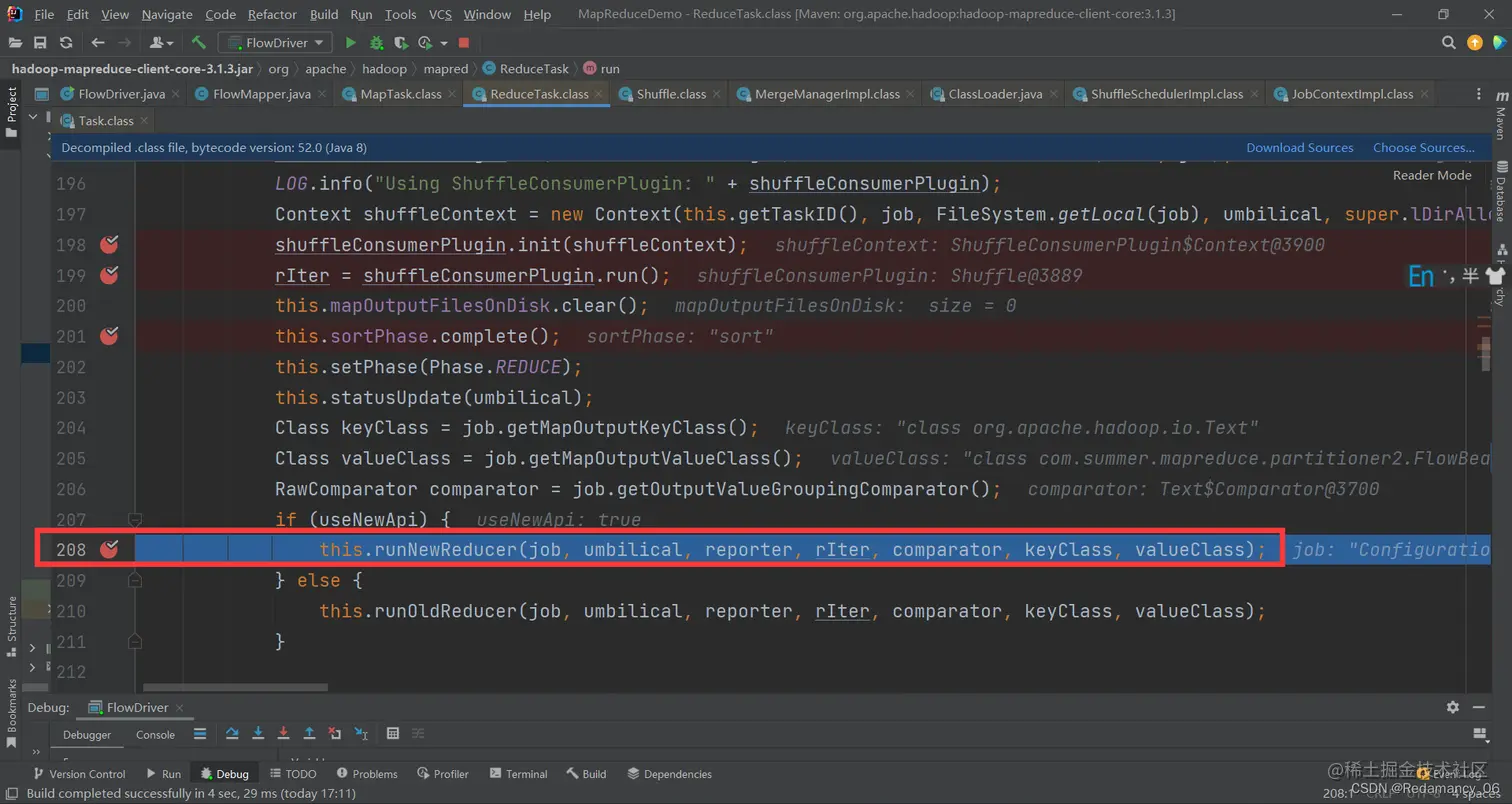1512x804 pixels.
Task: Click the Build project hammer icon
Action: point(199,43)
